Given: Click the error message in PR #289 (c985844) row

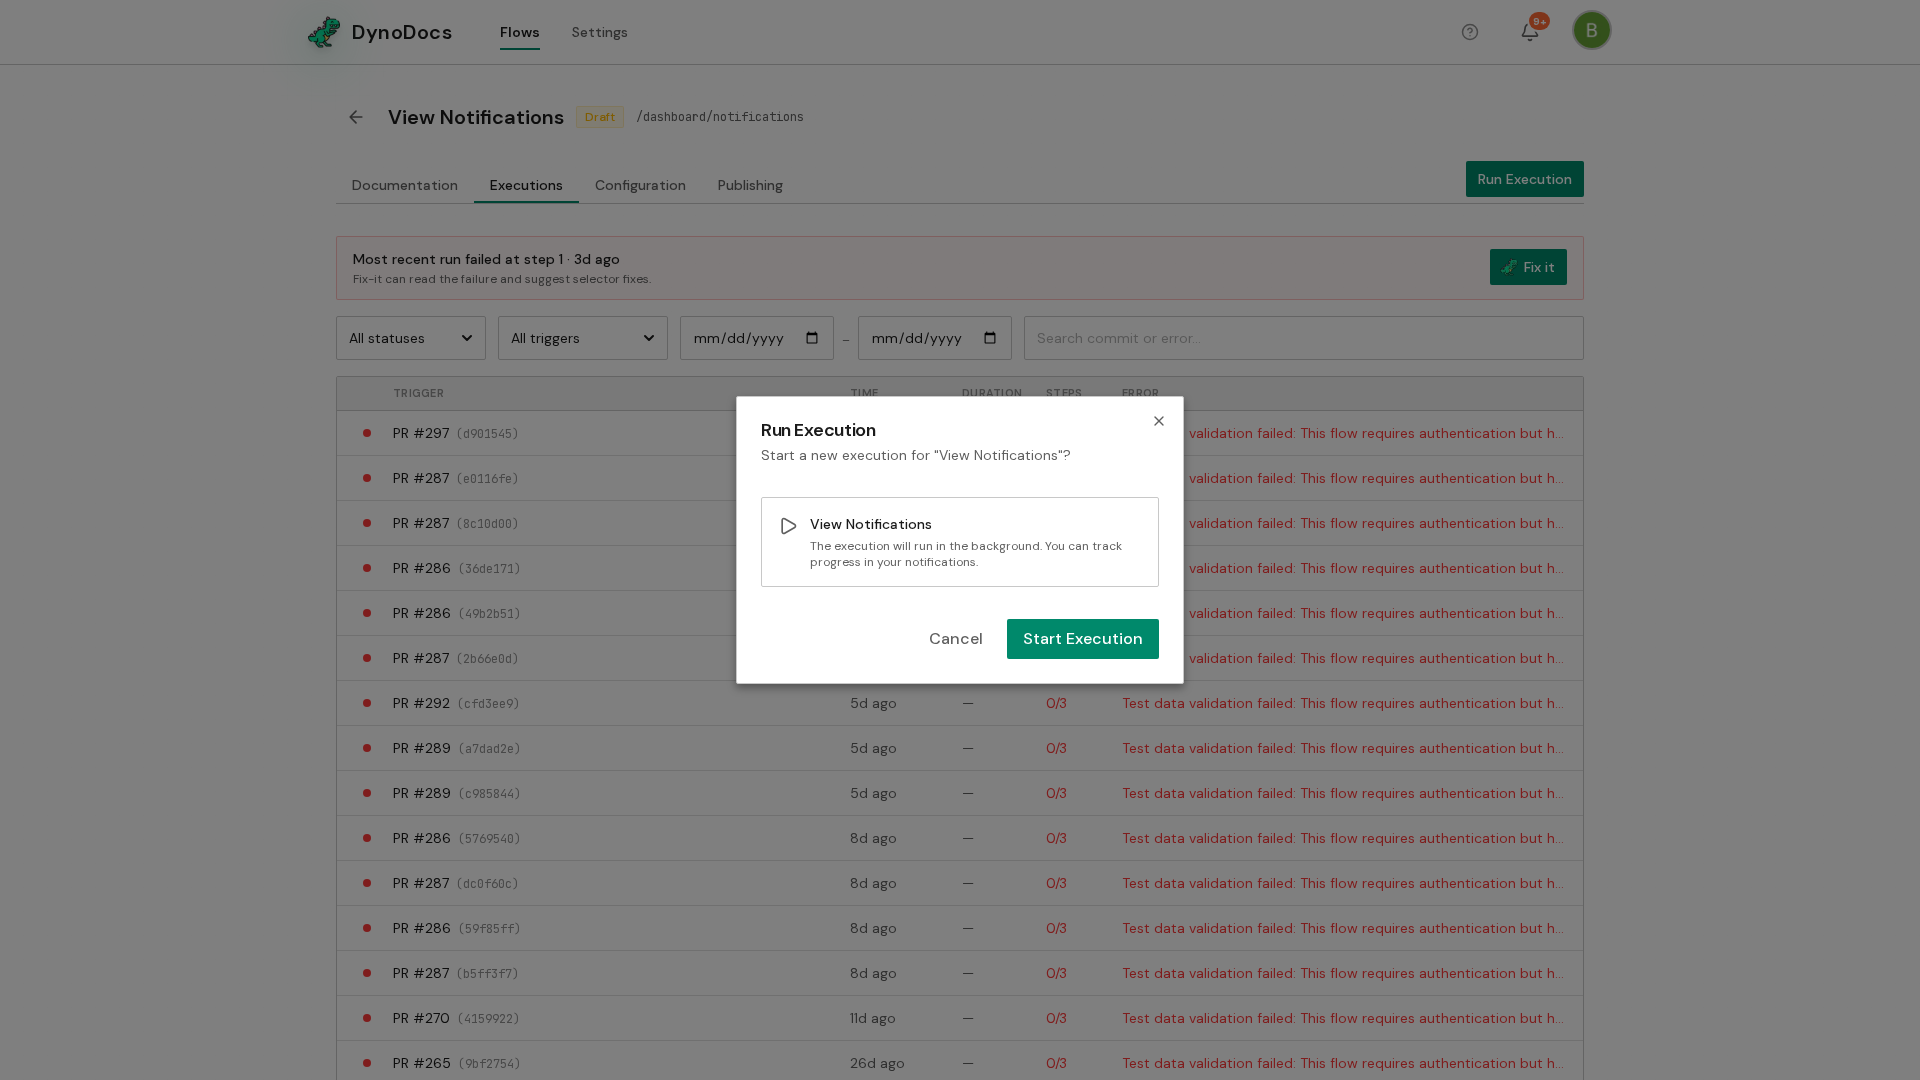Looking at the screenshot, I should (1343, 793).
